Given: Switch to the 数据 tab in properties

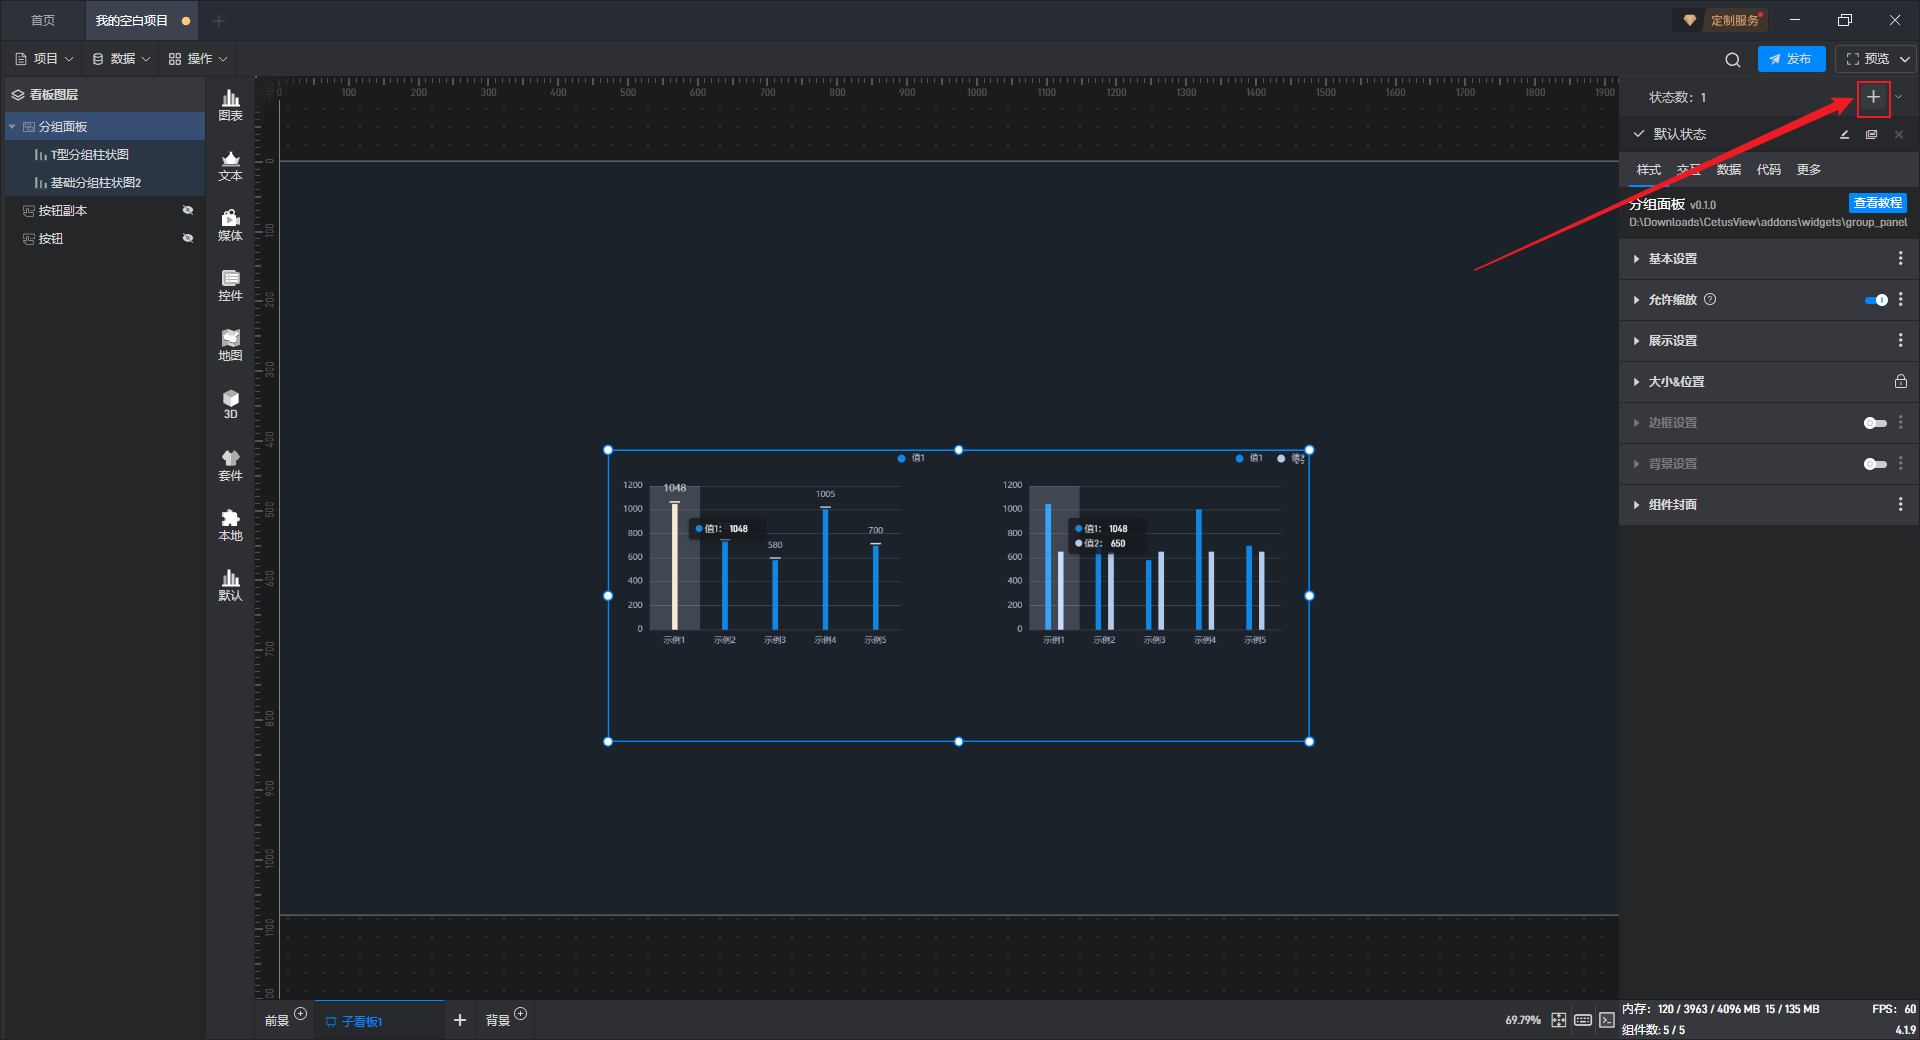Looking at the screenshot, I should 1728,170.
